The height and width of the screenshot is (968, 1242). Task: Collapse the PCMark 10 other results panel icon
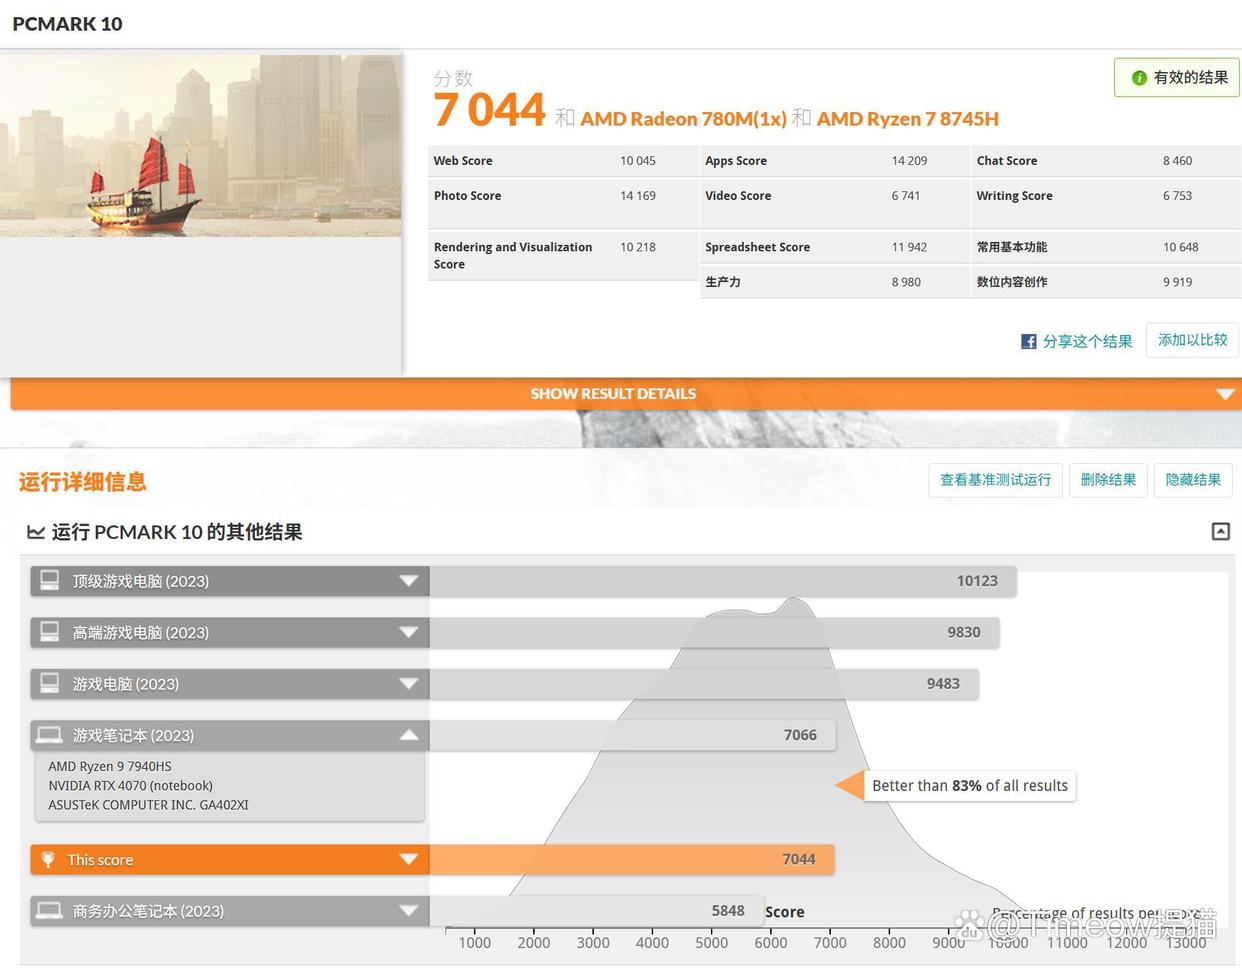click(1221, 532)
